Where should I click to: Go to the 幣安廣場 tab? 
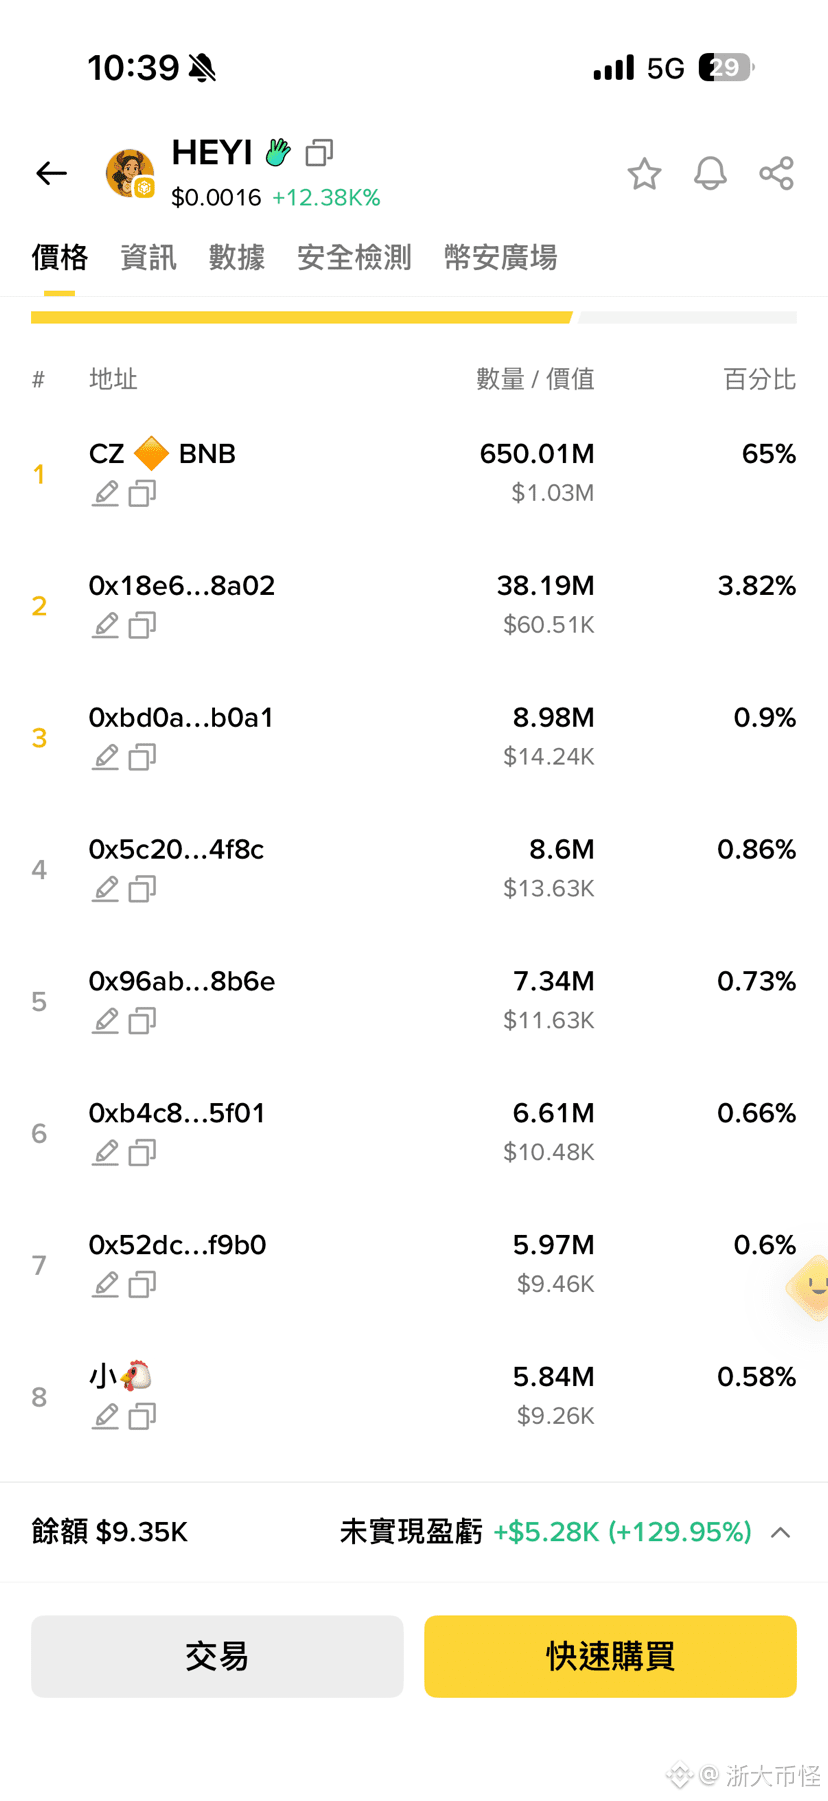(x=500, y=258)
